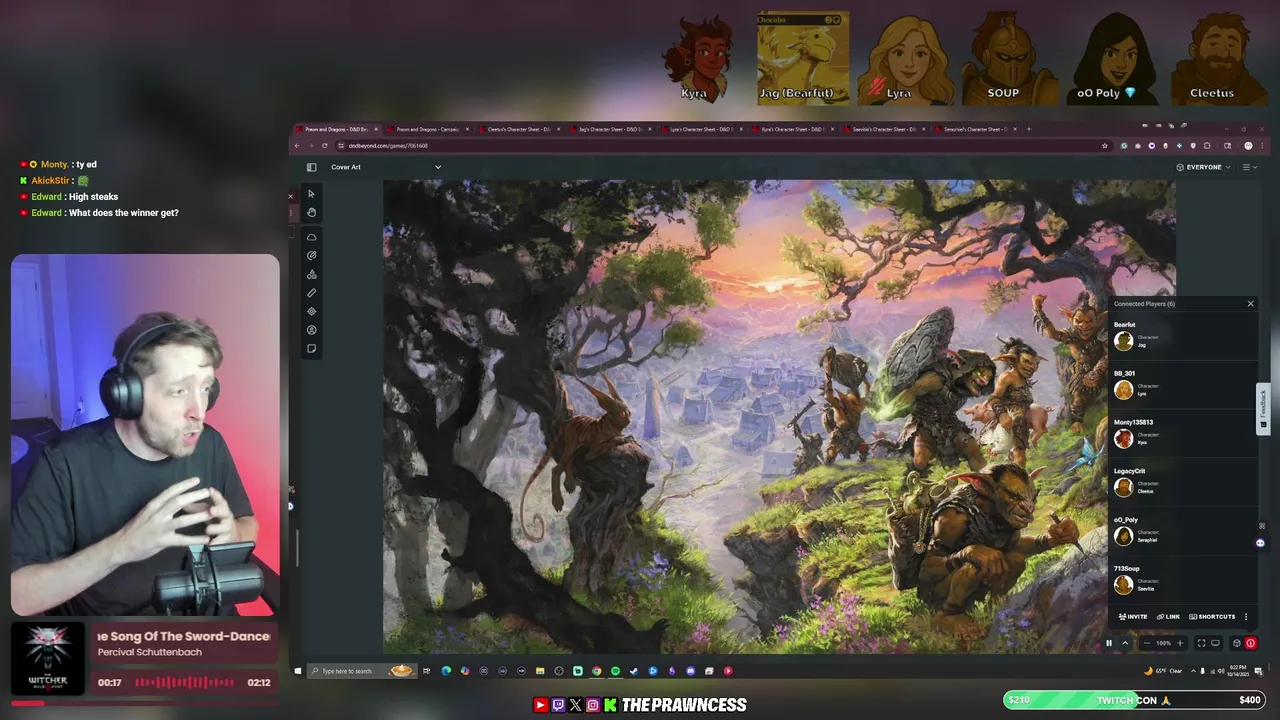This screenshot has width=1280, height=720.
Task: Select the pointer tool in Maps toolbar
Action: [x=311, y=194]
